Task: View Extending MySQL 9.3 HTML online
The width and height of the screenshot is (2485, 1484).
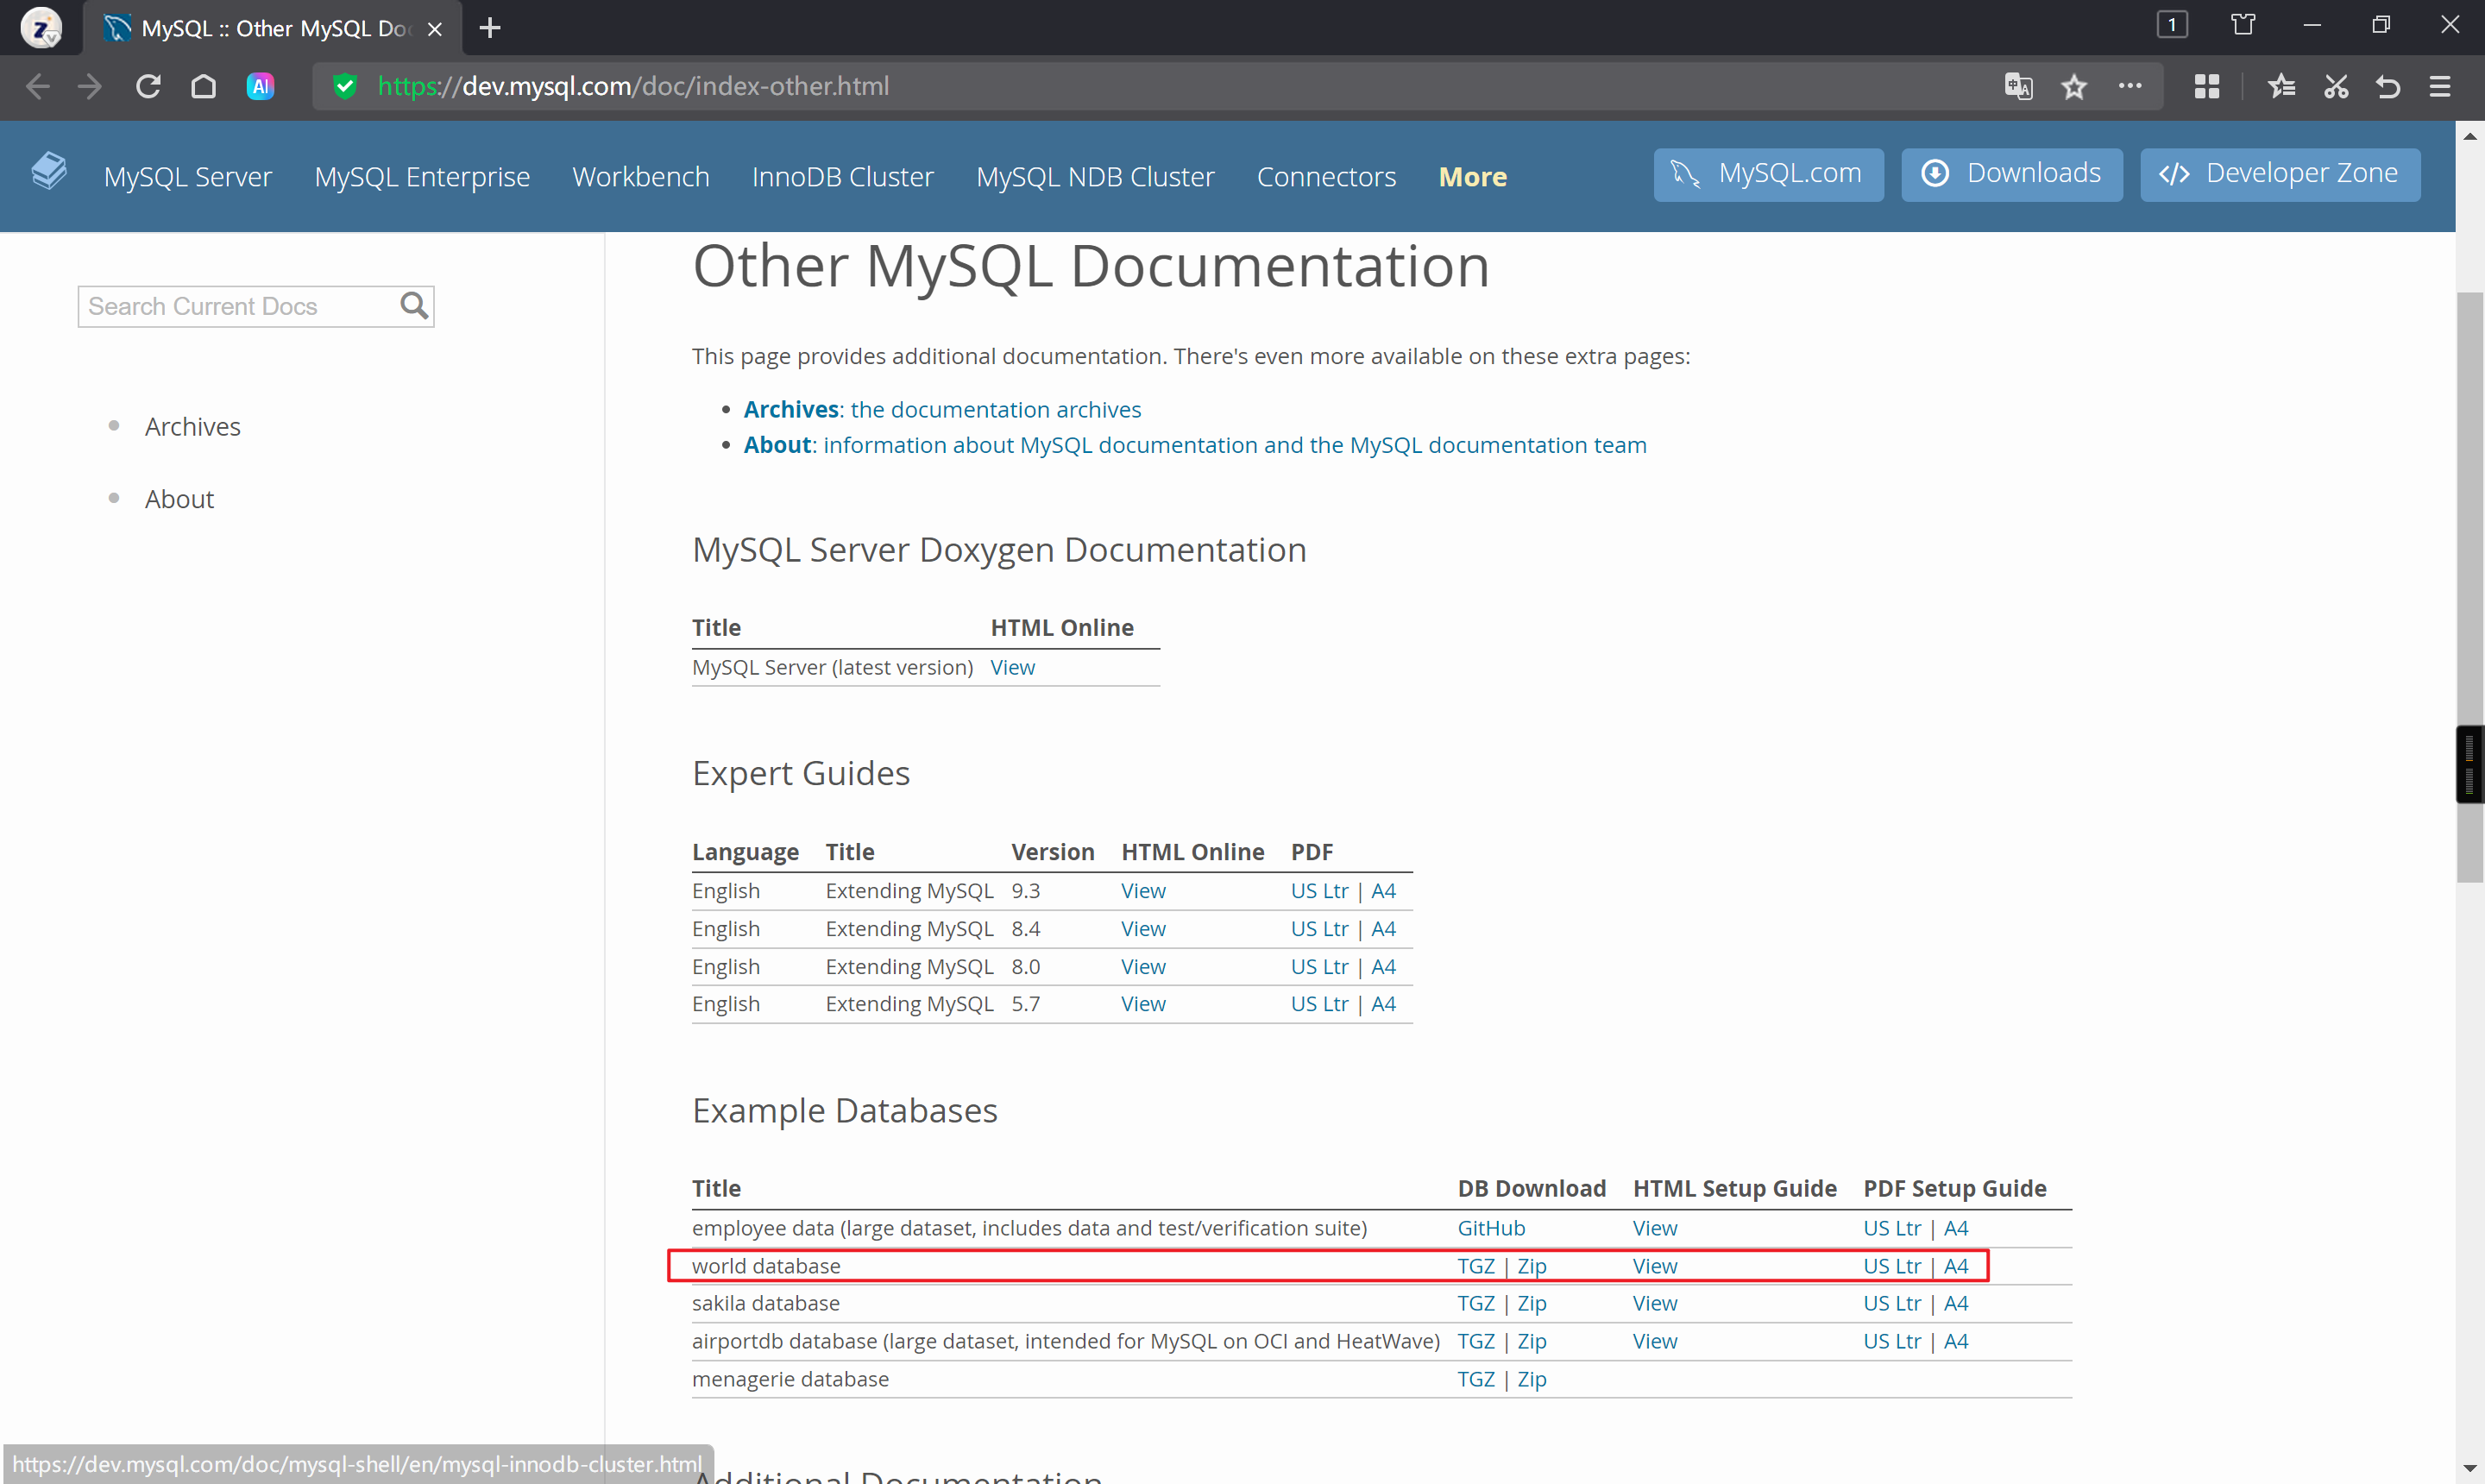Action: [x=1143, y=890]
